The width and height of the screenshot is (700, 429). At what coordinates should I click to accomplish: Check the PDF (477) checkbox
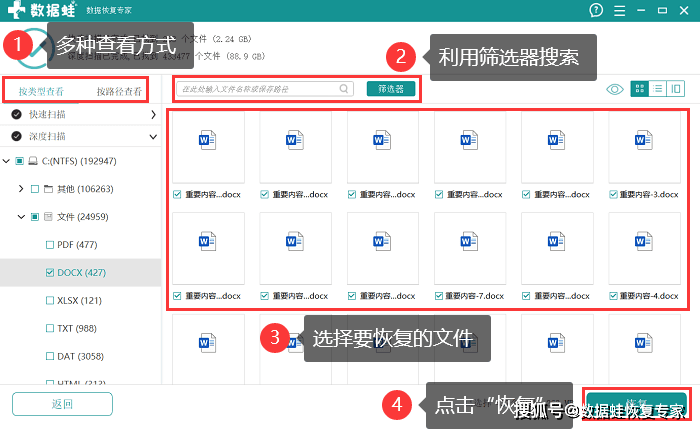[50, 244]
